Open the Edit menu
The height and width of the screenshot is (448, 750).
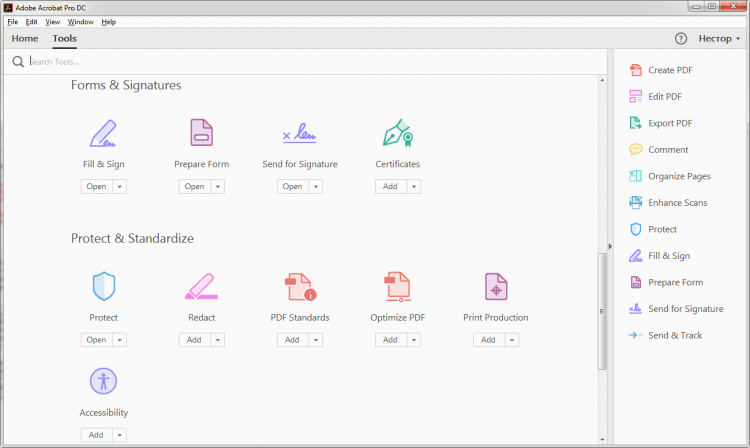coord(32,22)
